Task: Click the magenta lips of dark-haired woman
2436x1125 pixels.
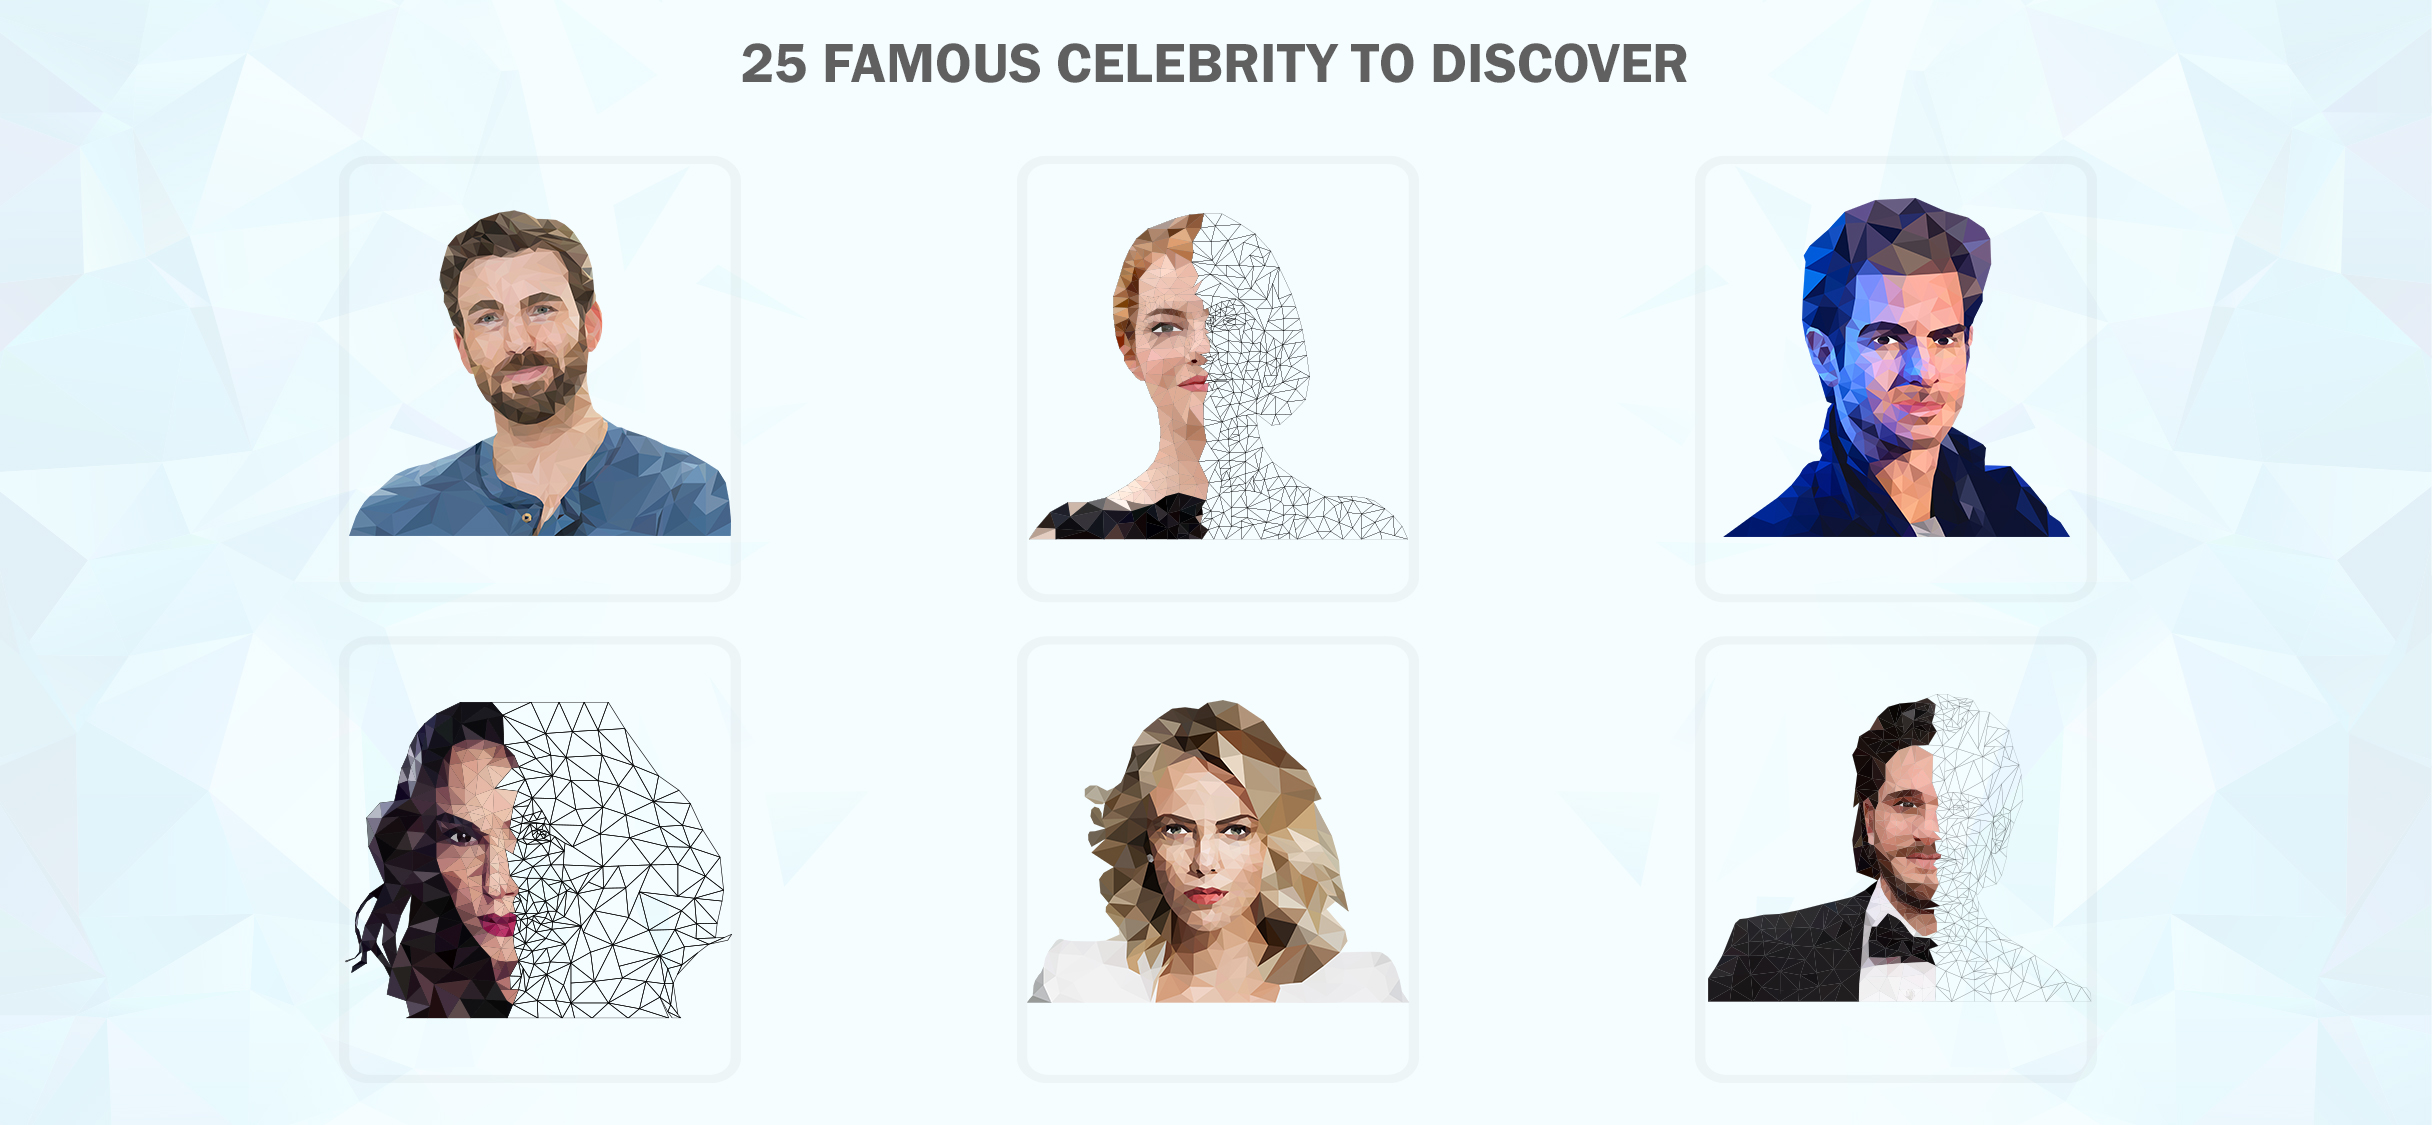Action: click(x=497, y=924)
